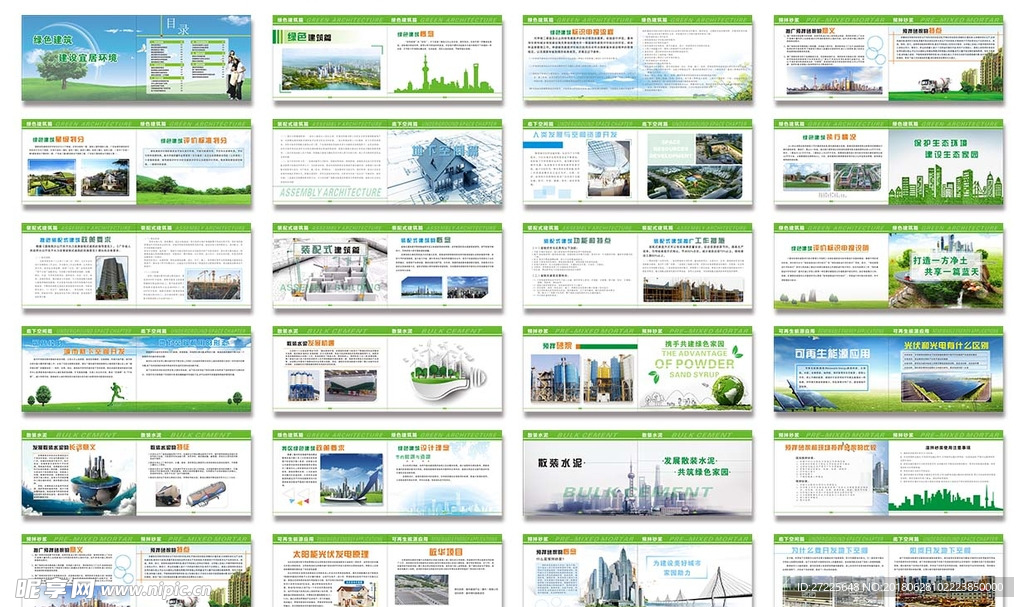Select the 绿色建筑执行情况 heading
Image resolution: width=1024 pixels, height=607 pixels.
click(829, 138)
